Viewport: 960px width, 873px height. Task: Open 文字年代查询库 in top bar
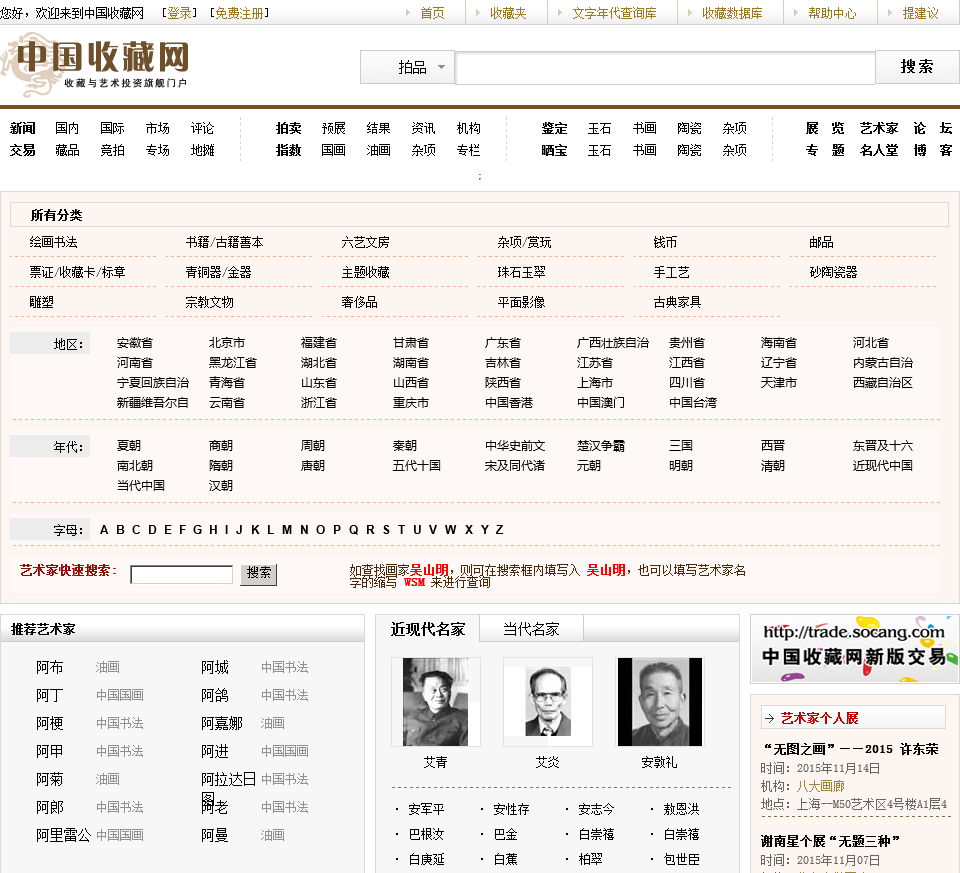pos(614,13)
